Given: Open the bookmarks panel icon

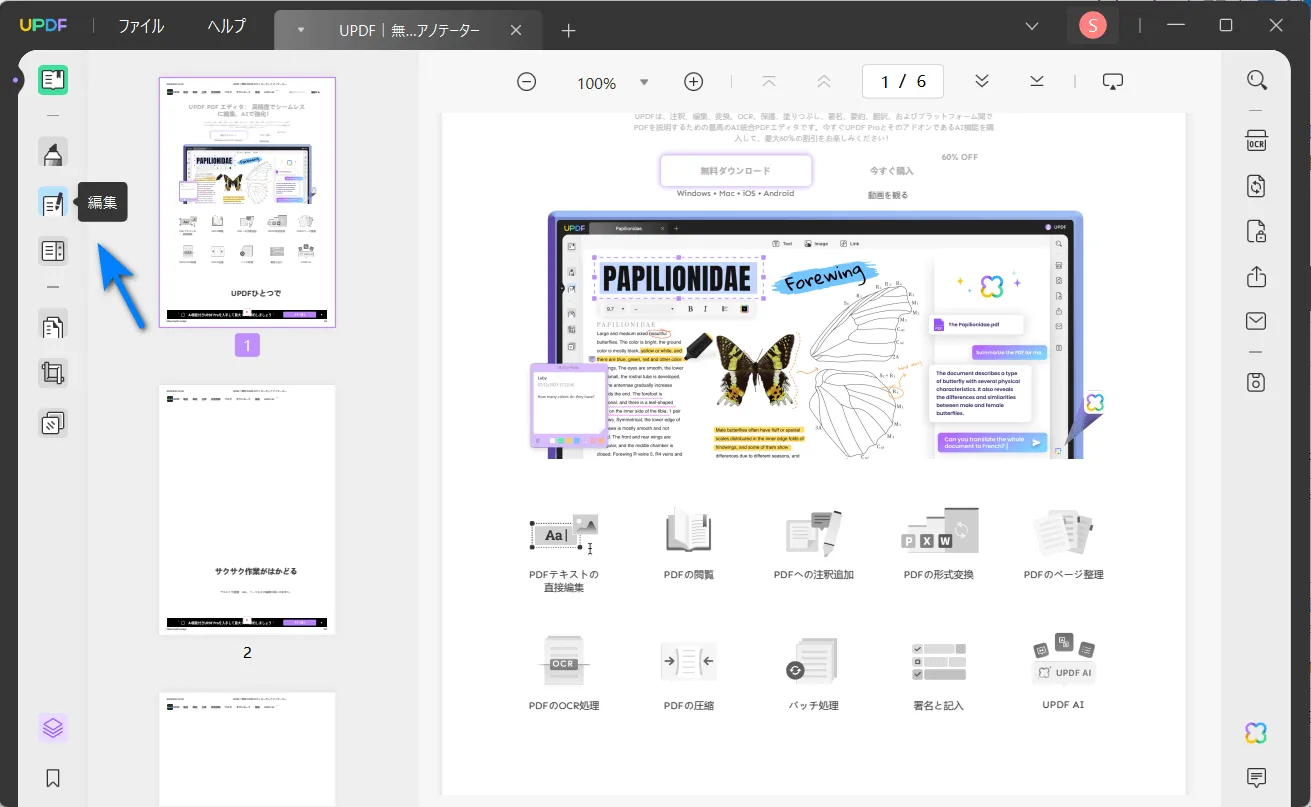Looking at the screenshot, I should [x=53, y=777].
